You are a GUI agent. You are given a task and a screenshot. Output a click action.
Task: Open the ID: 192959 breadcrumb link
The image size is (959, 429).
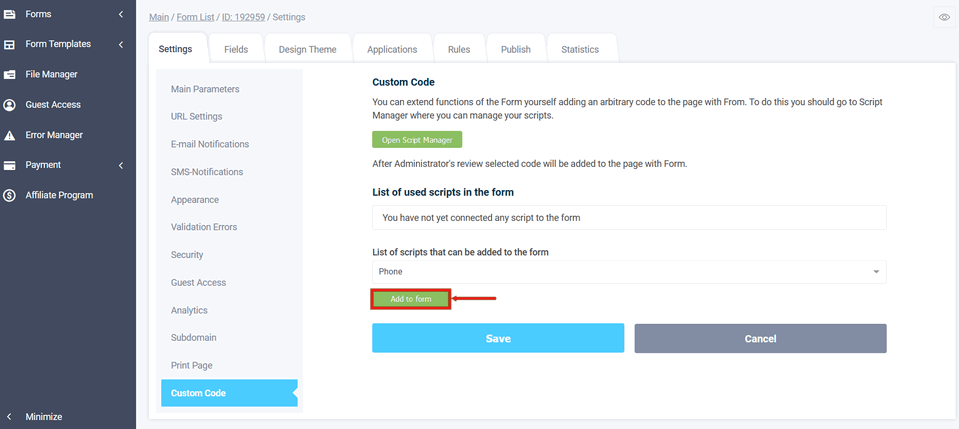pyautogui.click(x=243, y=17)
